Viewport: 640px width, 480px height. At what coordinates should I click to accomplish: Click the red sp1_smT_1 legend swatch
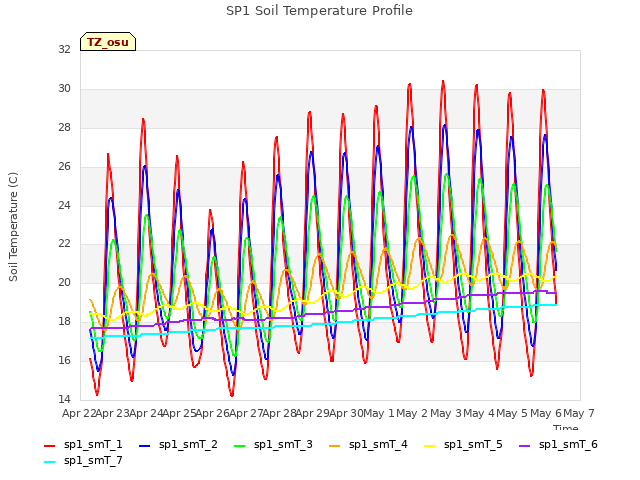point(49,446)
